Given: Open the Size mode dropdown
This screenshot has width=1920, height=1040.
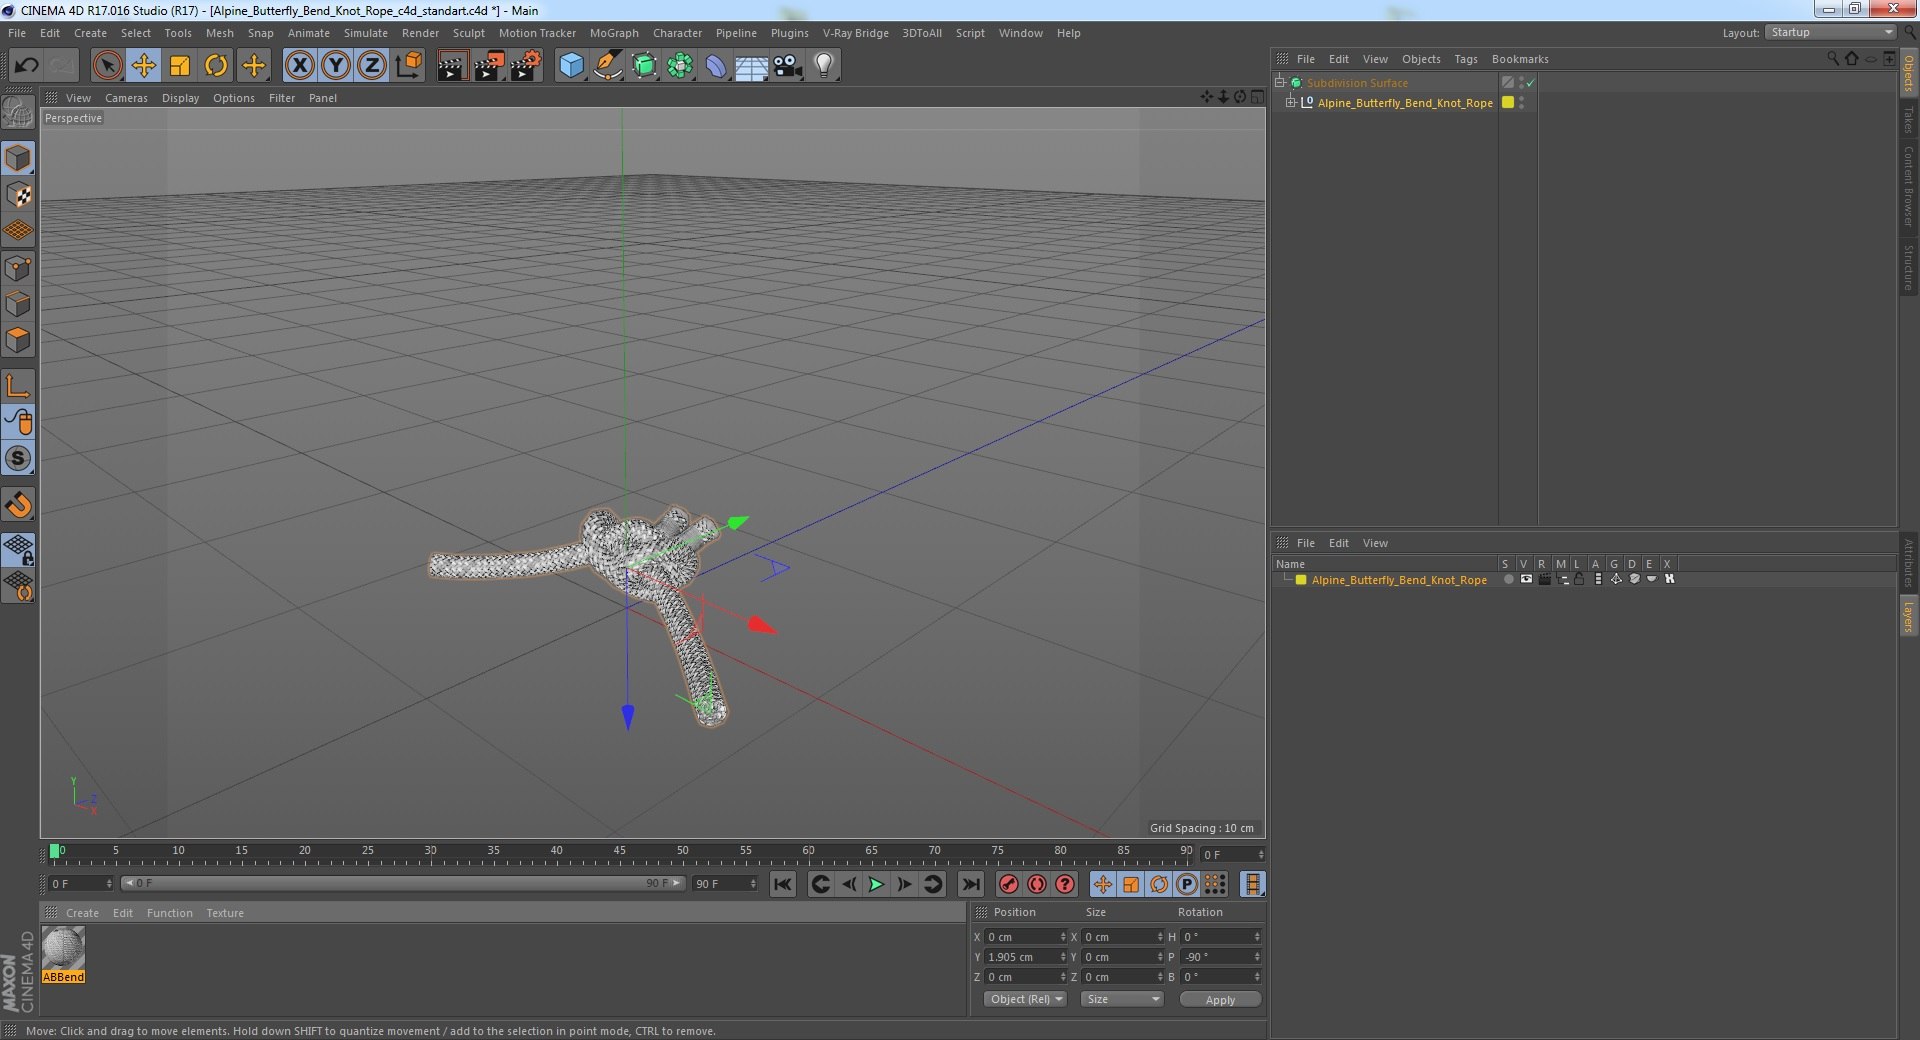Looking at the screenshot, I should [1122, 999].
